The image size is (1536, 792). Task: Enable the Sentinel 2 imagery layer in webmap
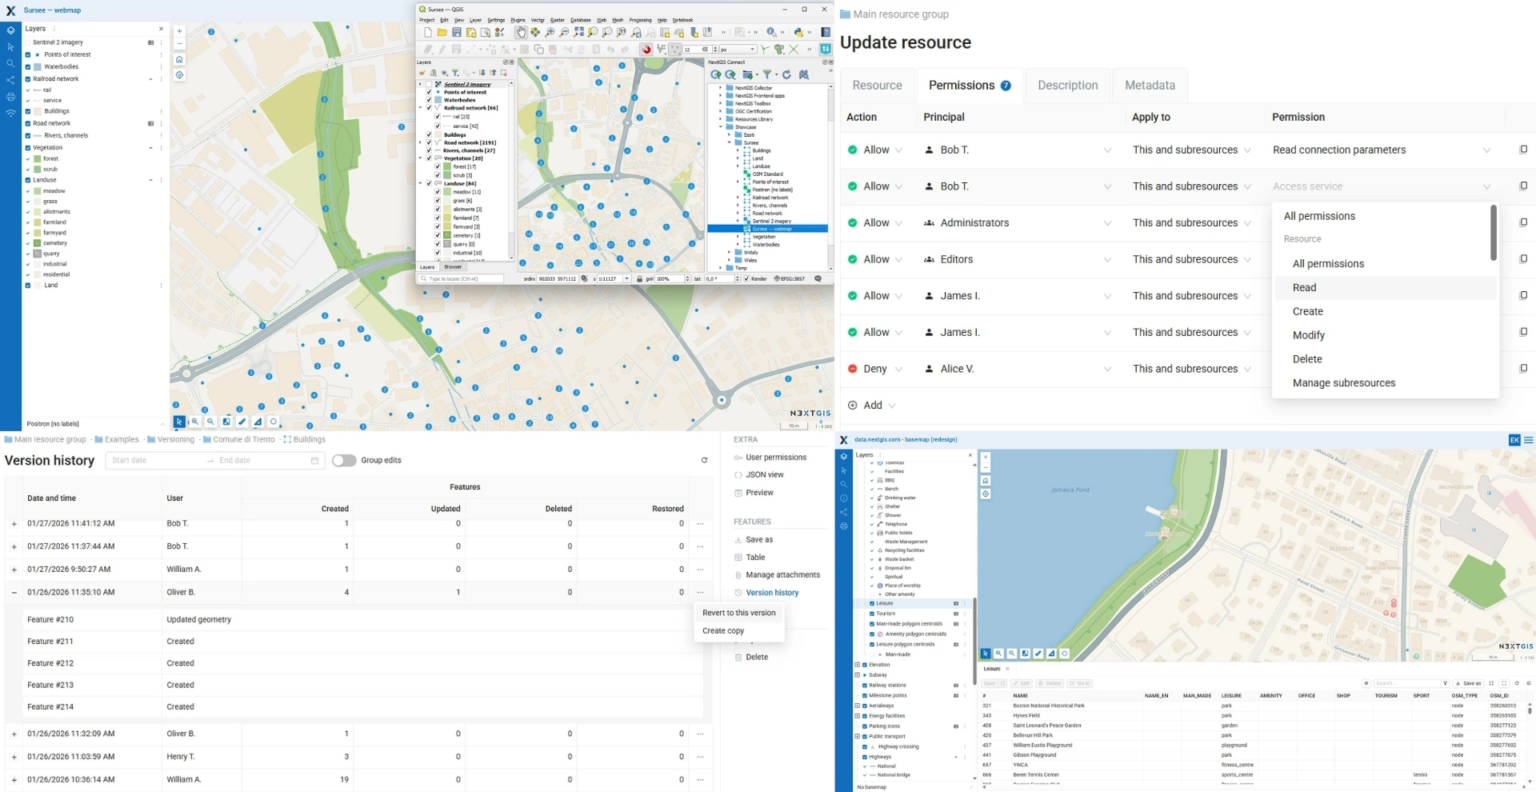pos(28,43)
